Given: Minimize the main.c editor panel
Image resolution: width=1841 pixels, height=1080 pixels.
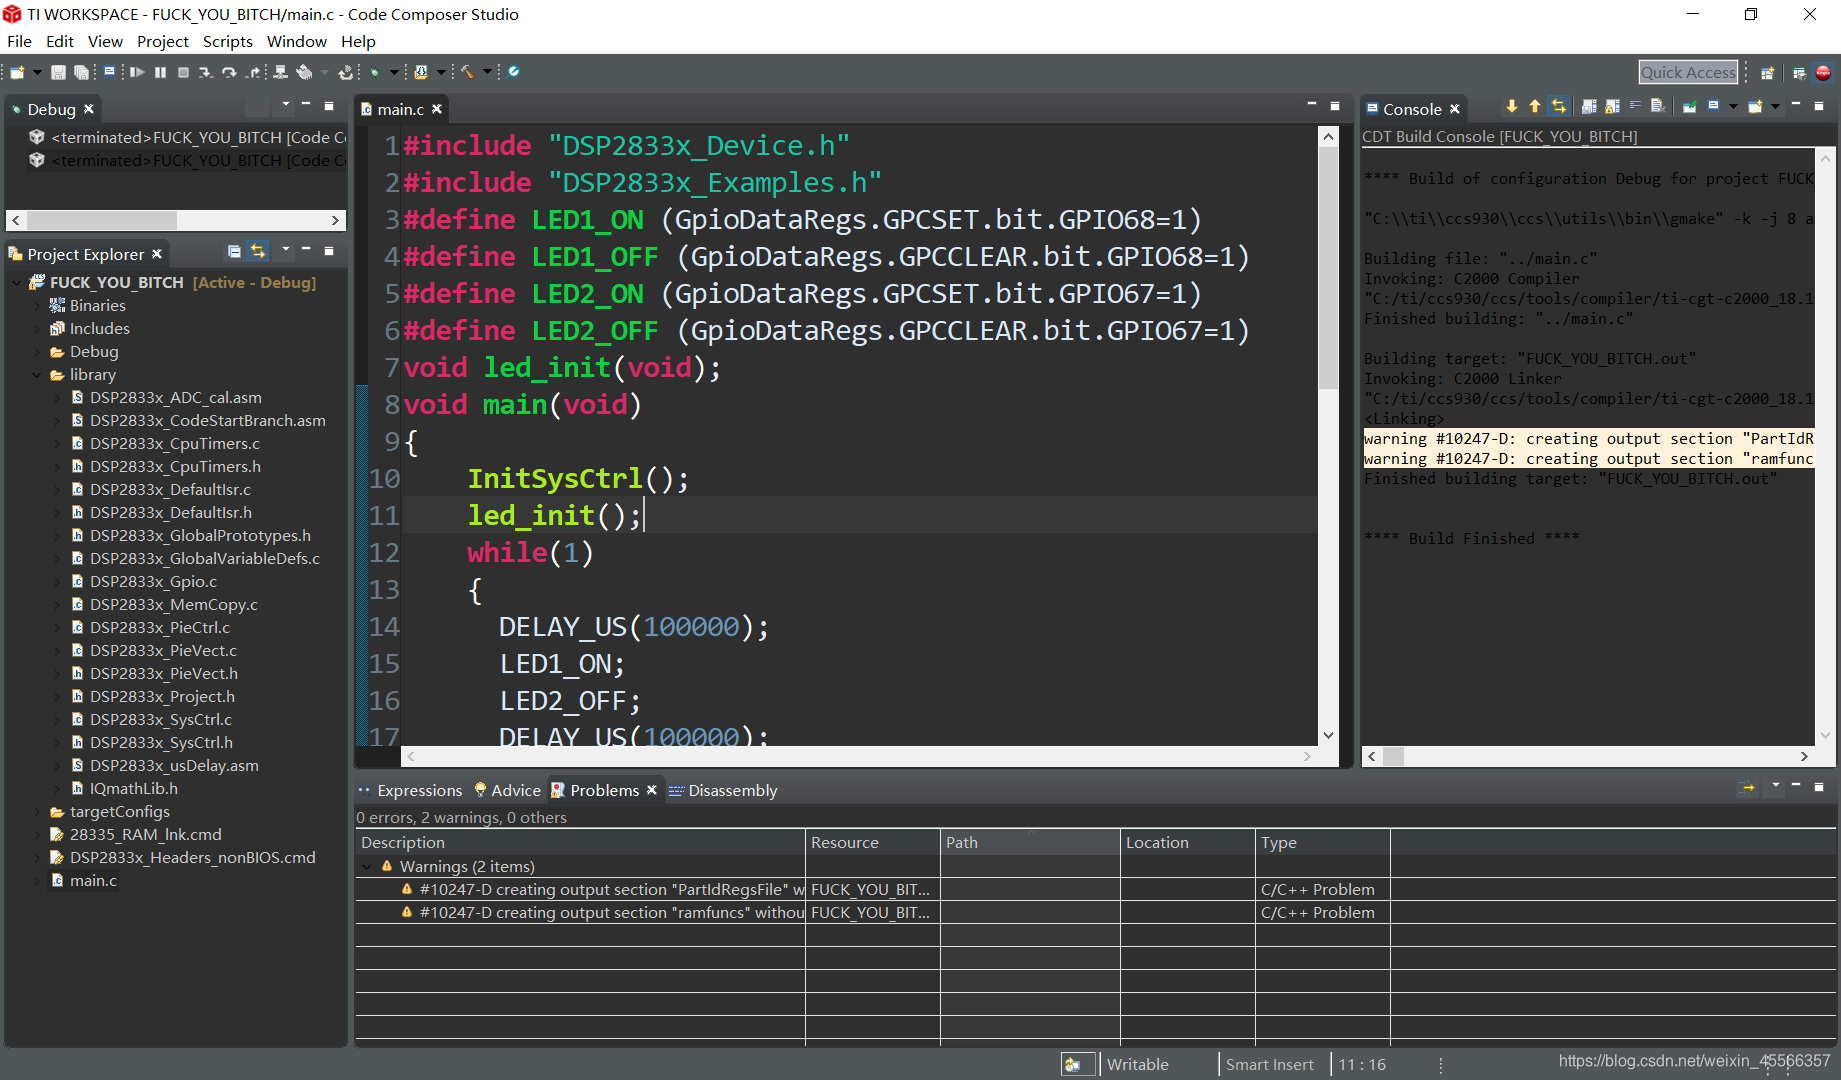Looking at the screenshot, I should tap(1312, 104).
